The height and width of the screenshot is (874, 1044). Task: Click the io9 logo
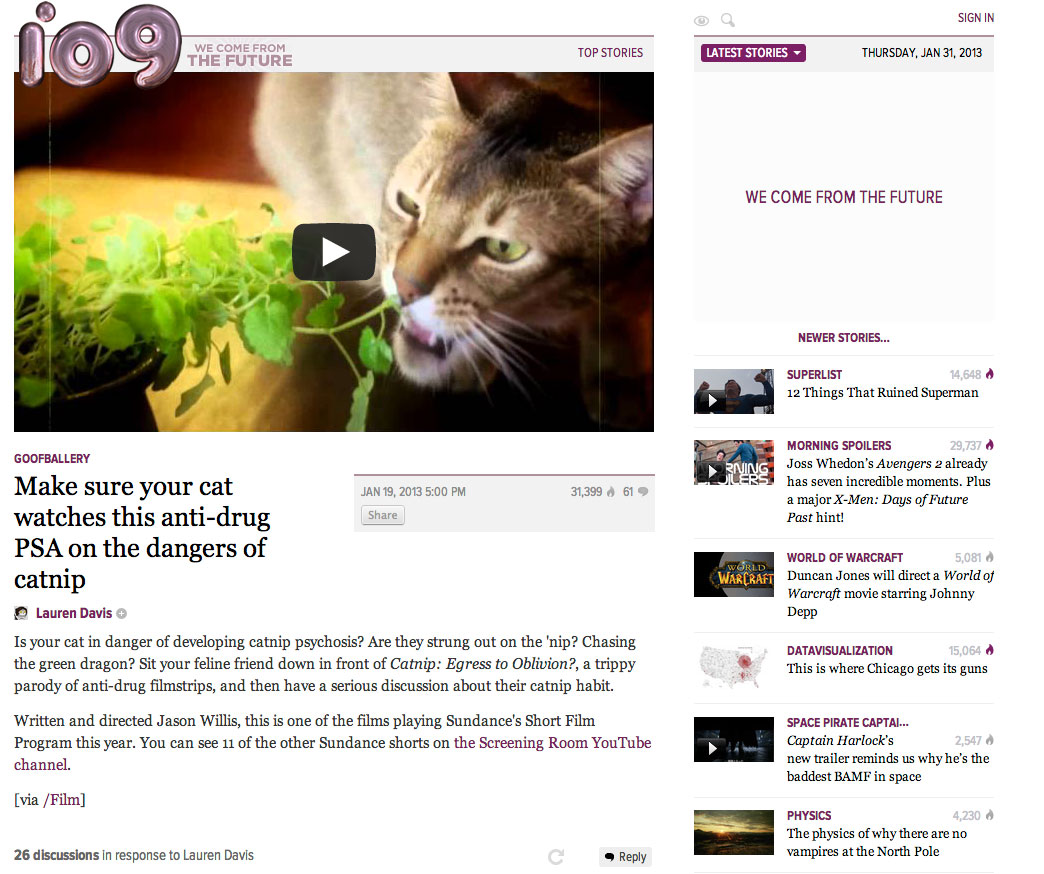click(100, 45)
